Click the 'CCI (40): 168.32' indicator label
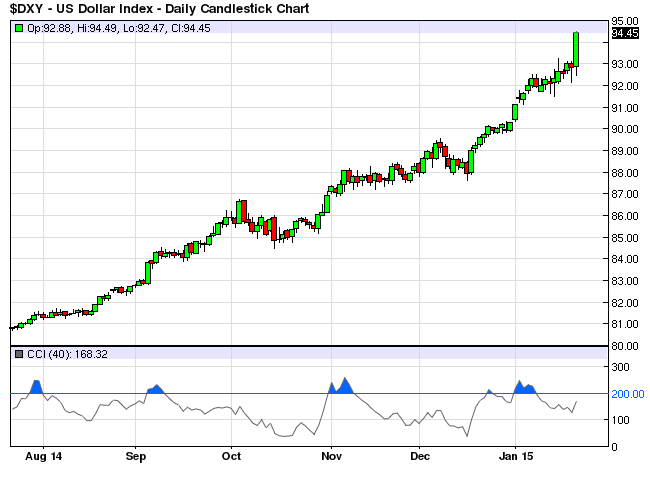Viewport: 650px width, 487px height. point(67,354)
